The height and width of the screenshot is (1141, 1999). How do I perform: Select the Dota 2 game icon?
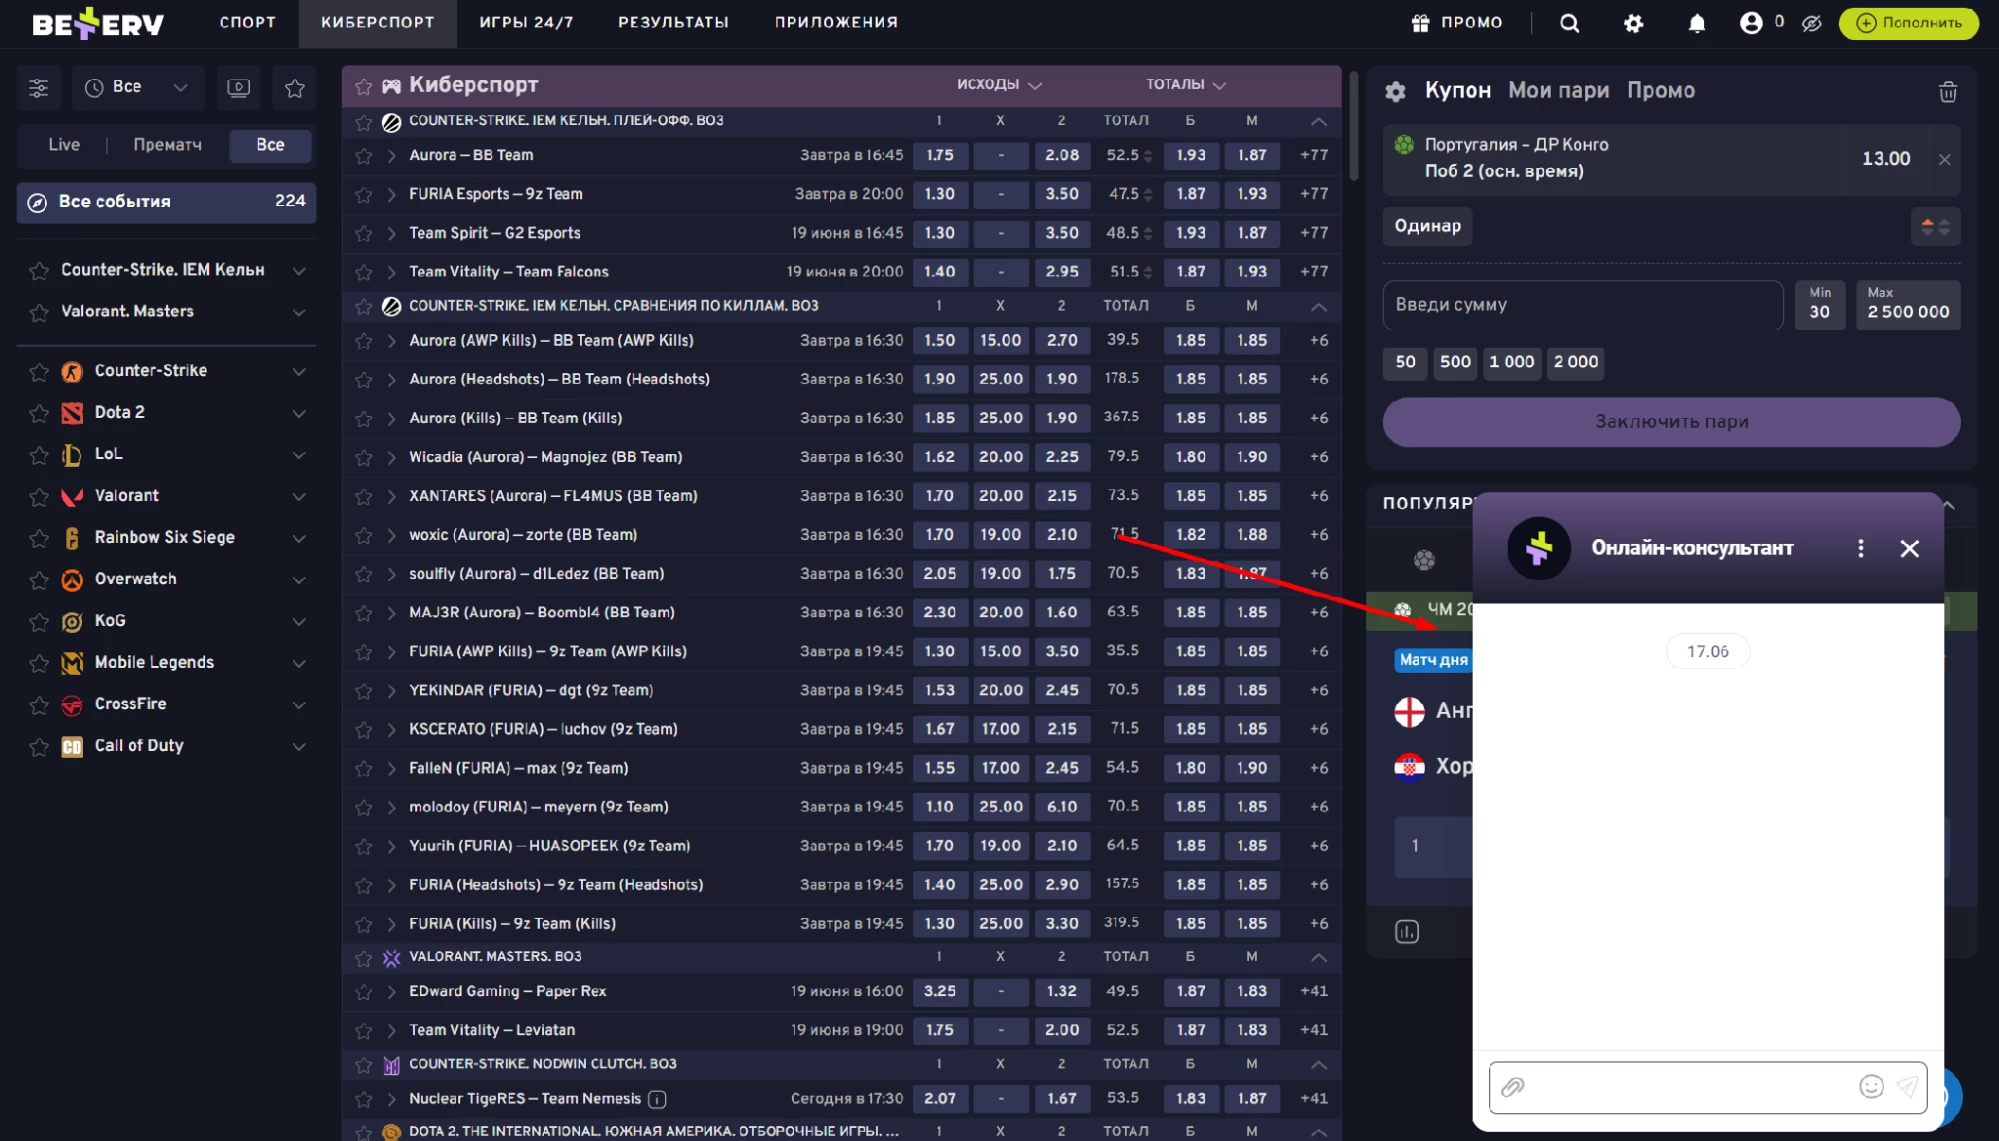[72, 413]
